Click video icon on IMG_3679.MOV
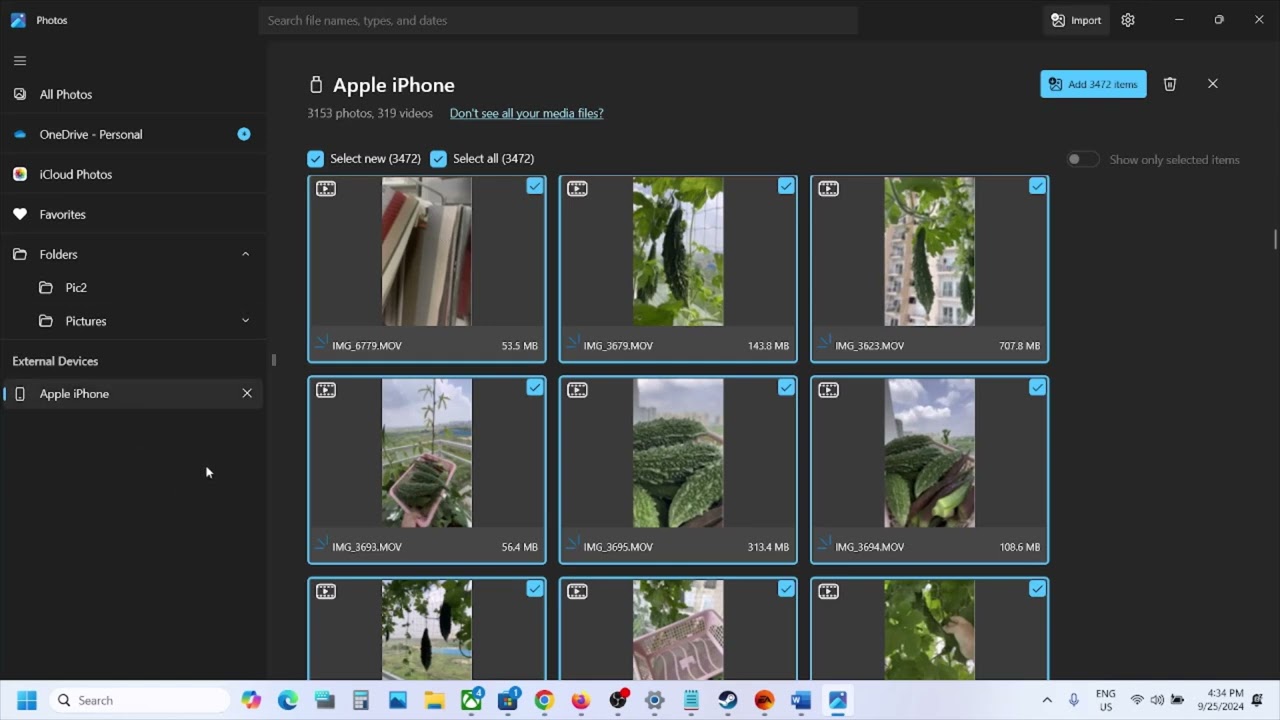1280x720 pixels. 577,188
